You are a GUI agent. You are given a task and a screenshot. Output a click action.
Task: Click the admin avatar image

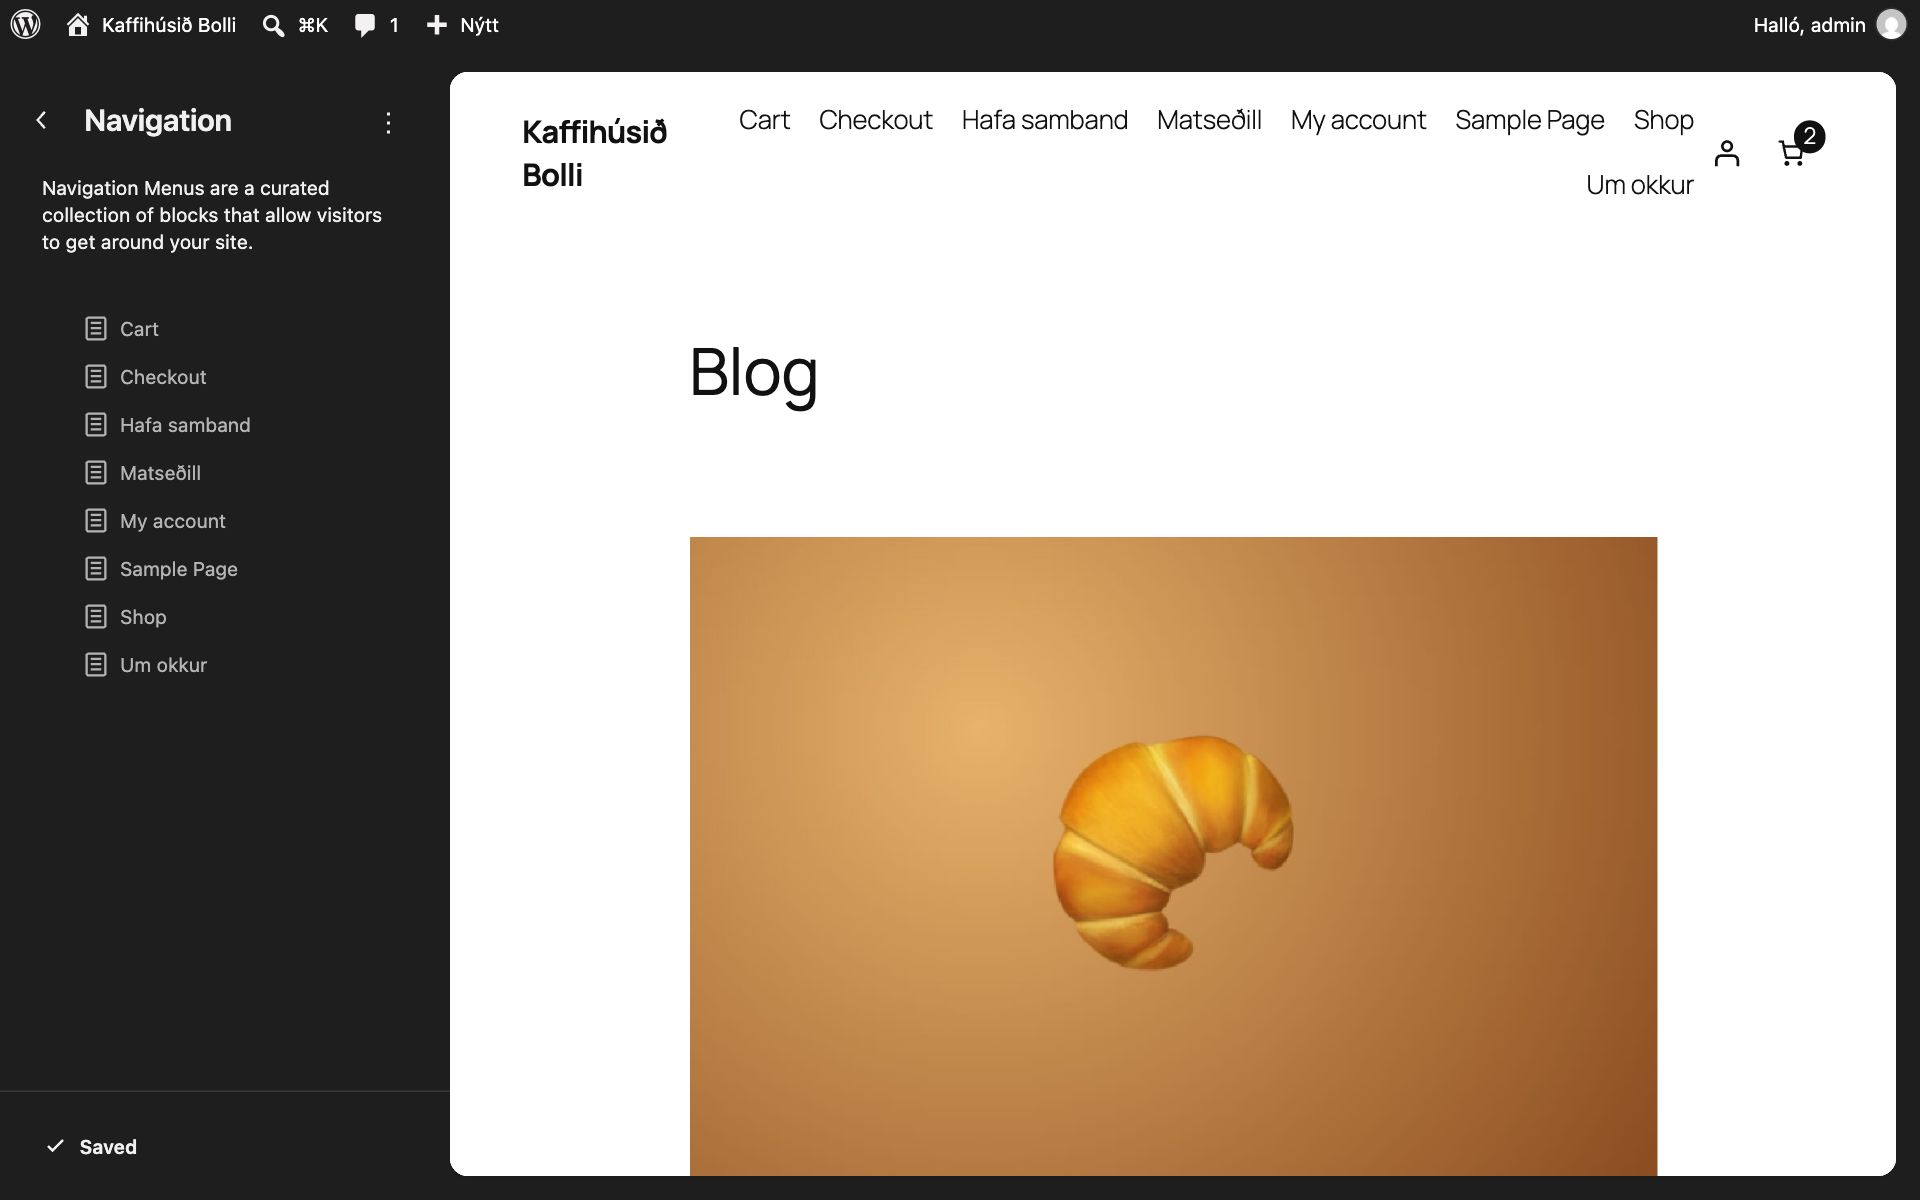[x=1891, y=25]
